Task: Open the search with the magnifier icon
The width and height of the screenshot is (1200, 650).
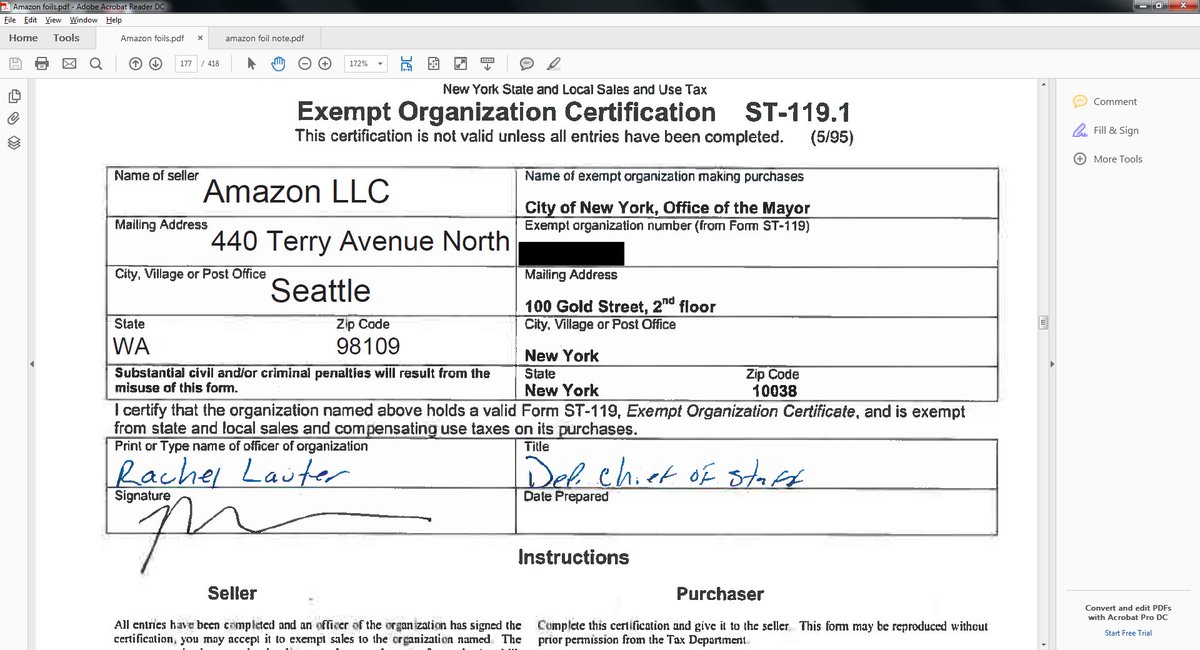Action: pos(95,63)
